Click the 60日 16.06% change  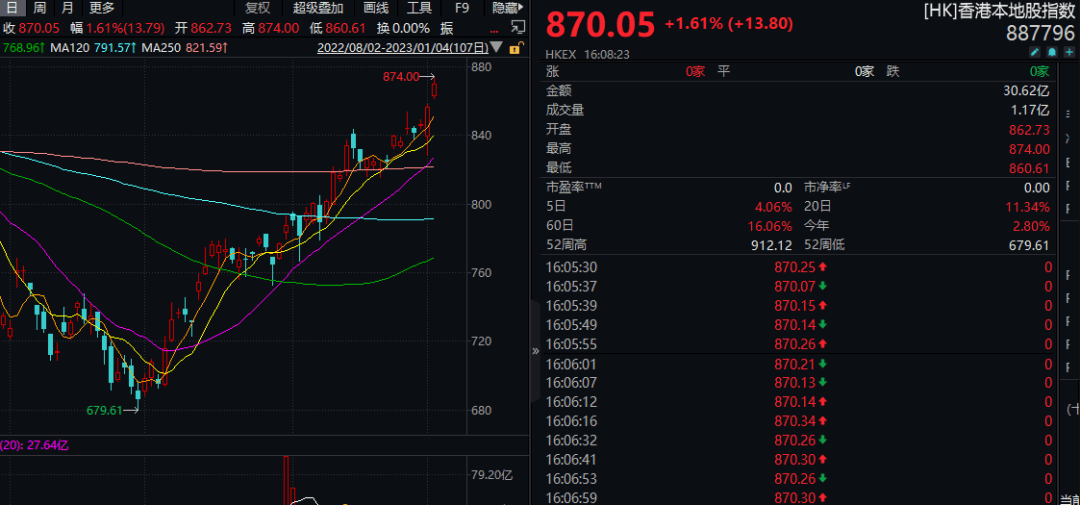click(770, 226)
